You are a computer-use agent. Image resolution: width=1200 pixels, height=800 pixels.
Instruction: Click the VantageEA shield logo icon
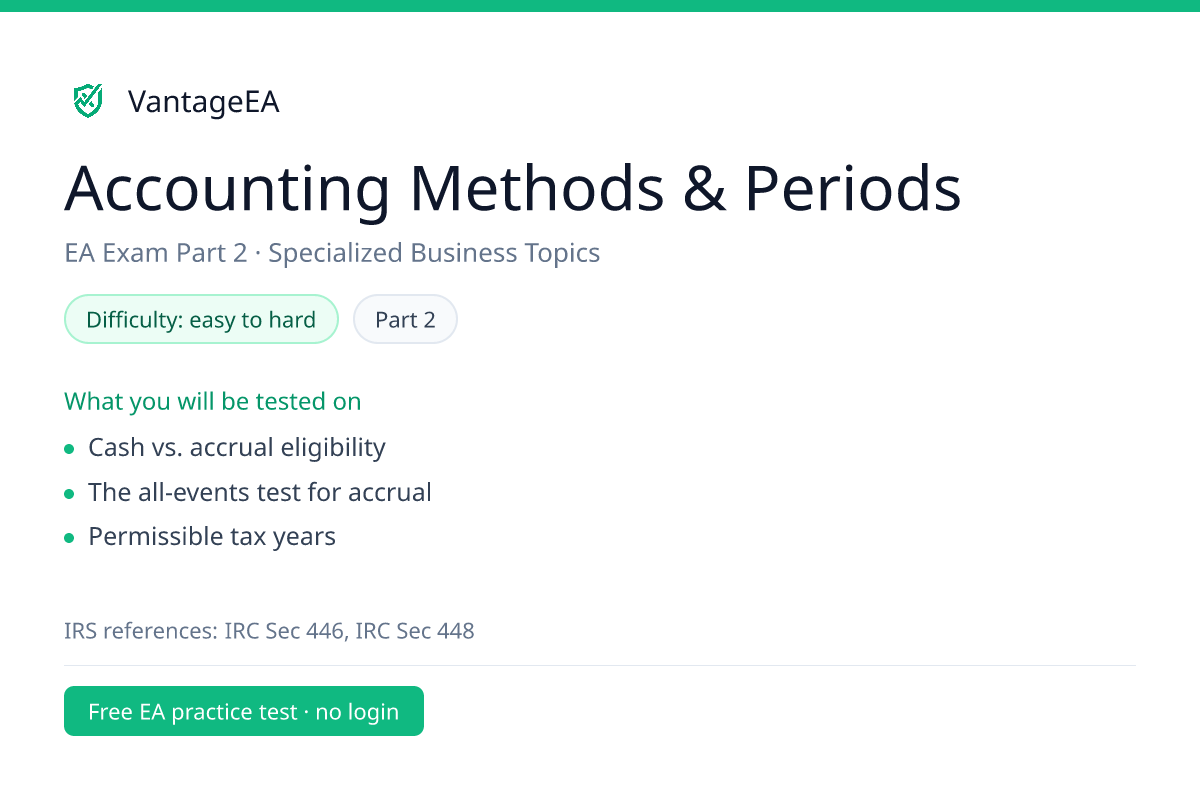[88, 101]
